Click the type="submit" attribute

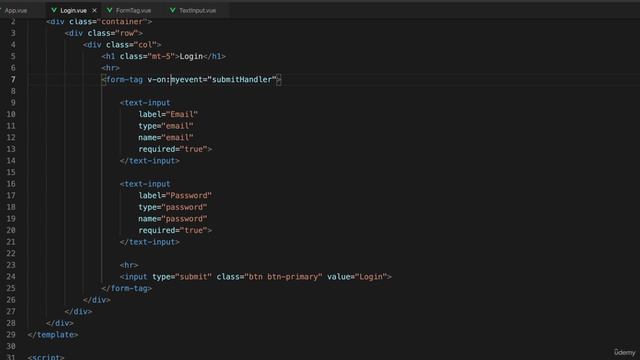pyautogui.click(x=182, y=276)
